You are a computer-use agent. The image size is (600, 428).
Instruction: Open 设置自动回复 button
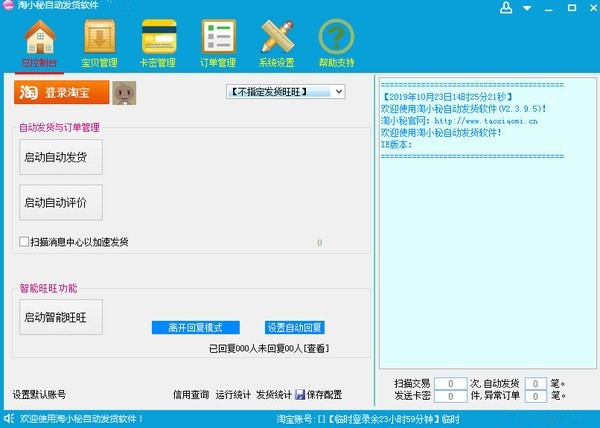(295, 327)
